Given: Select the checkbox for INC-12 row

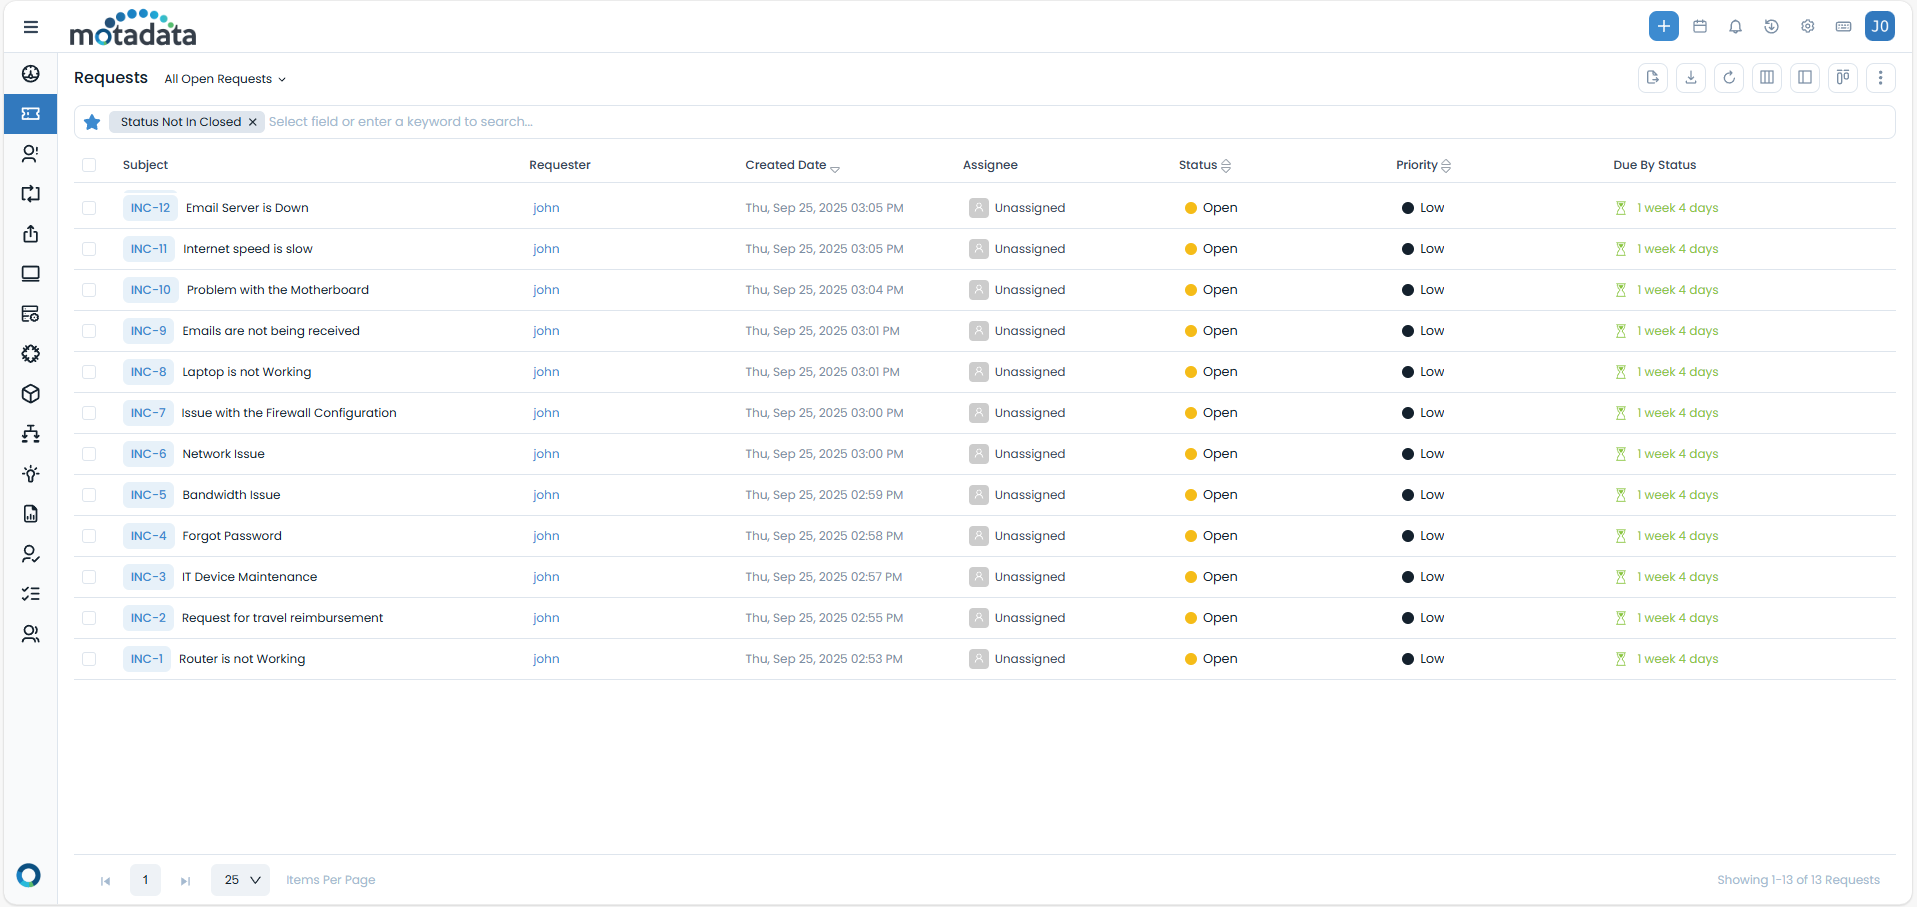Looking at the screenshot, I should click(89, 208).
